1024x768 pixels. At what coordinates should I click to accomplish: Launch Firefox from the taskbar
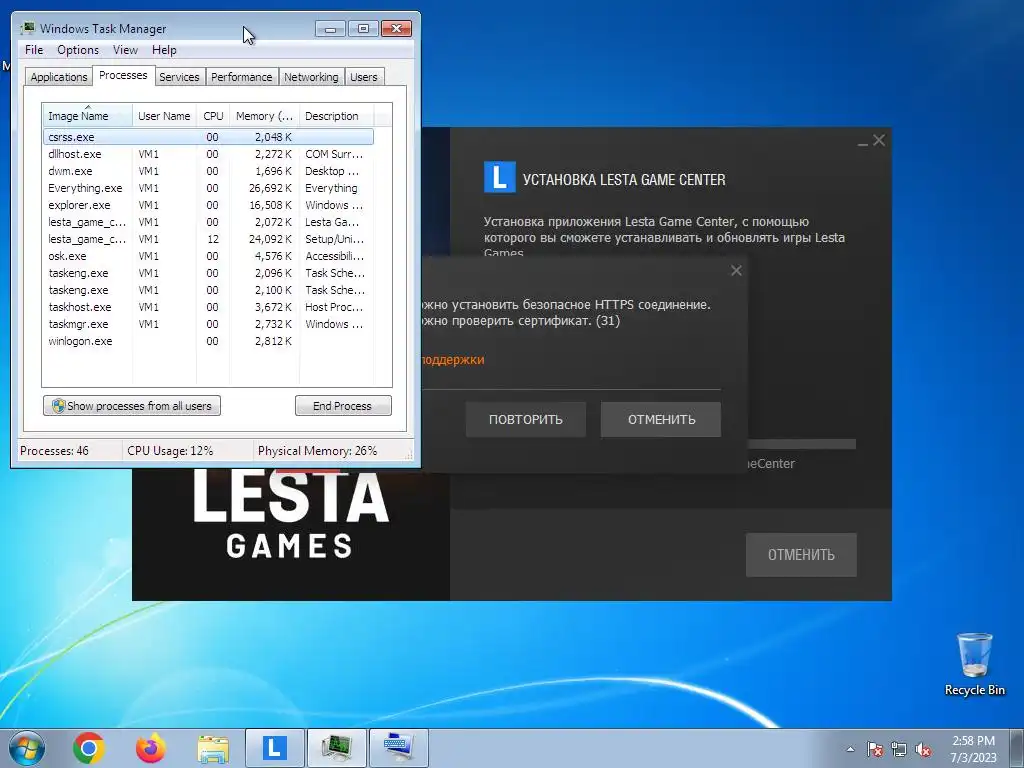coord(151,748)
